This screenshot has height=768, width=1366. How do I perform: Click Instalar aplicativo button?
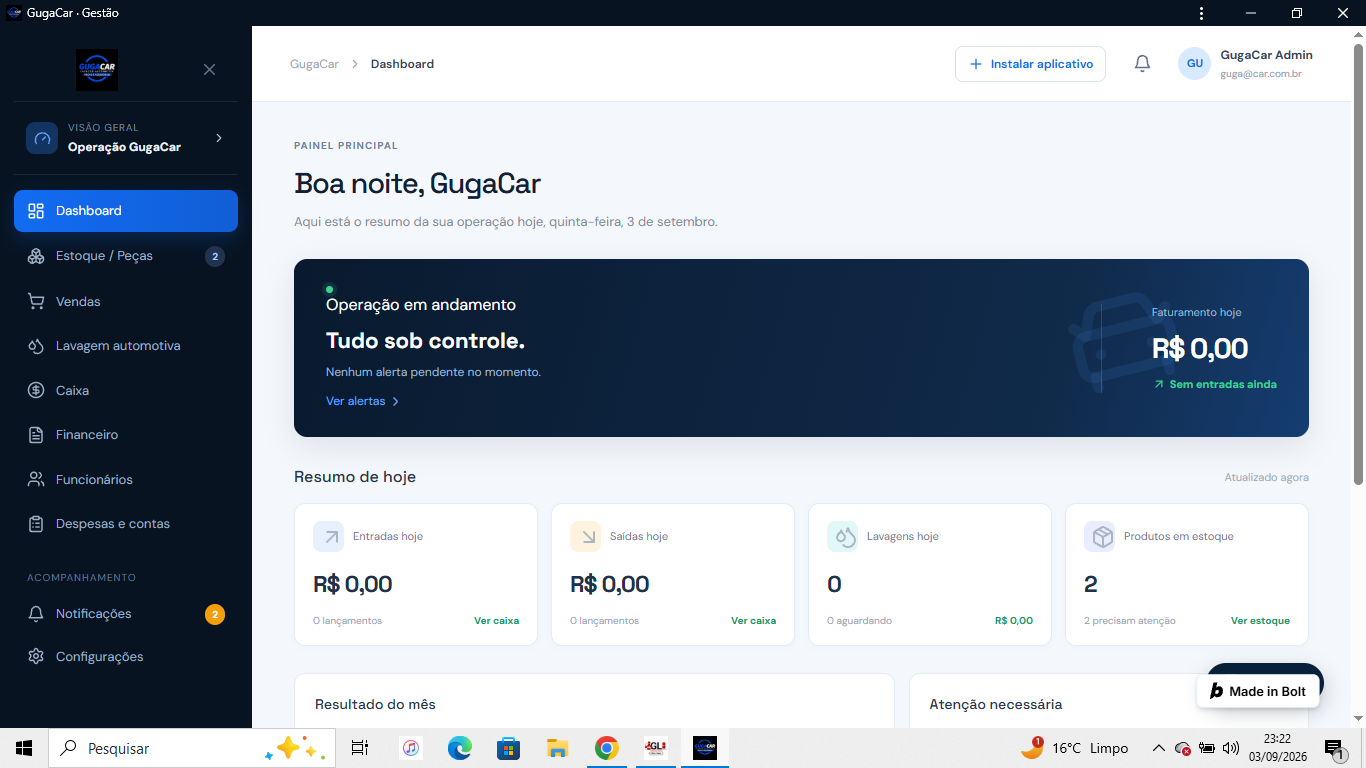pos(1030,64)
